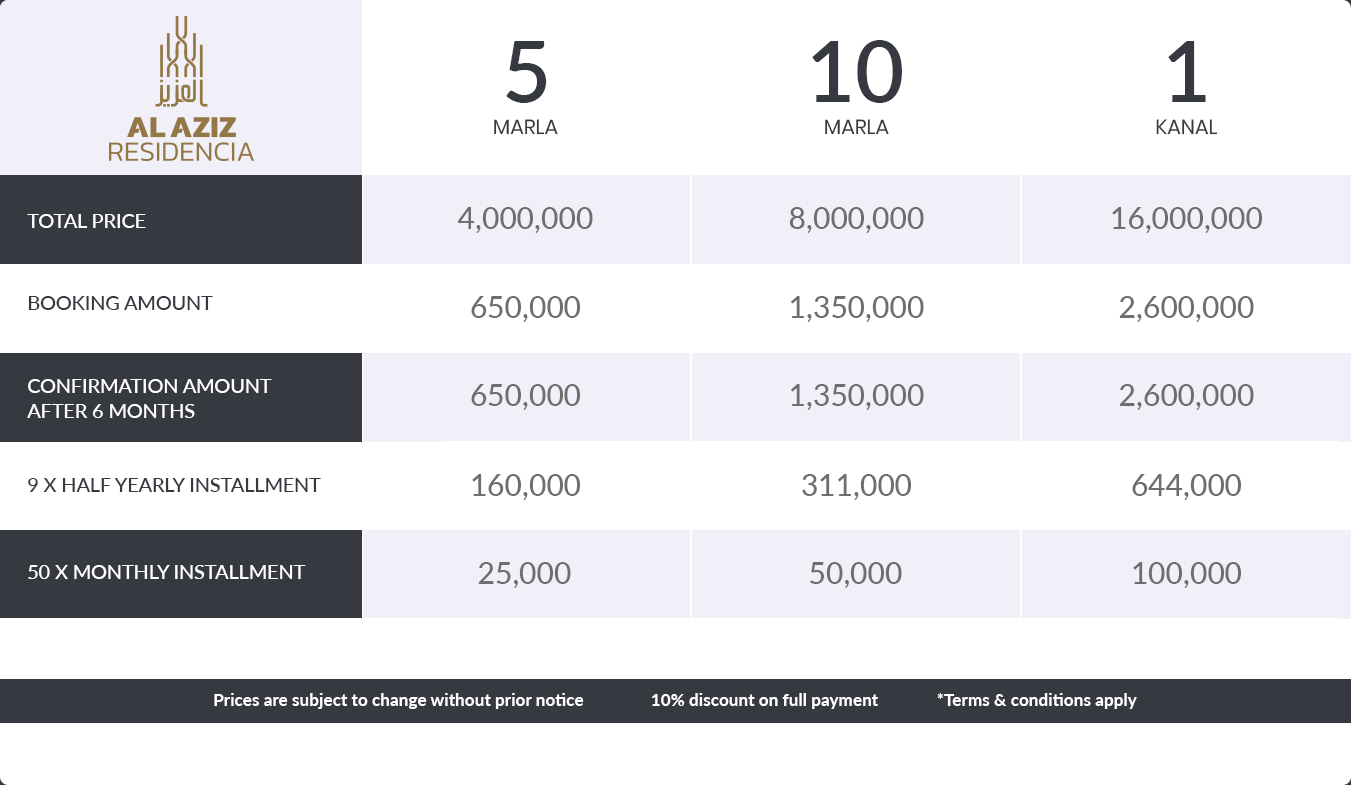Select the 10 Marla column header
The image size is (1351, 785).
click(x=856, y=87)
